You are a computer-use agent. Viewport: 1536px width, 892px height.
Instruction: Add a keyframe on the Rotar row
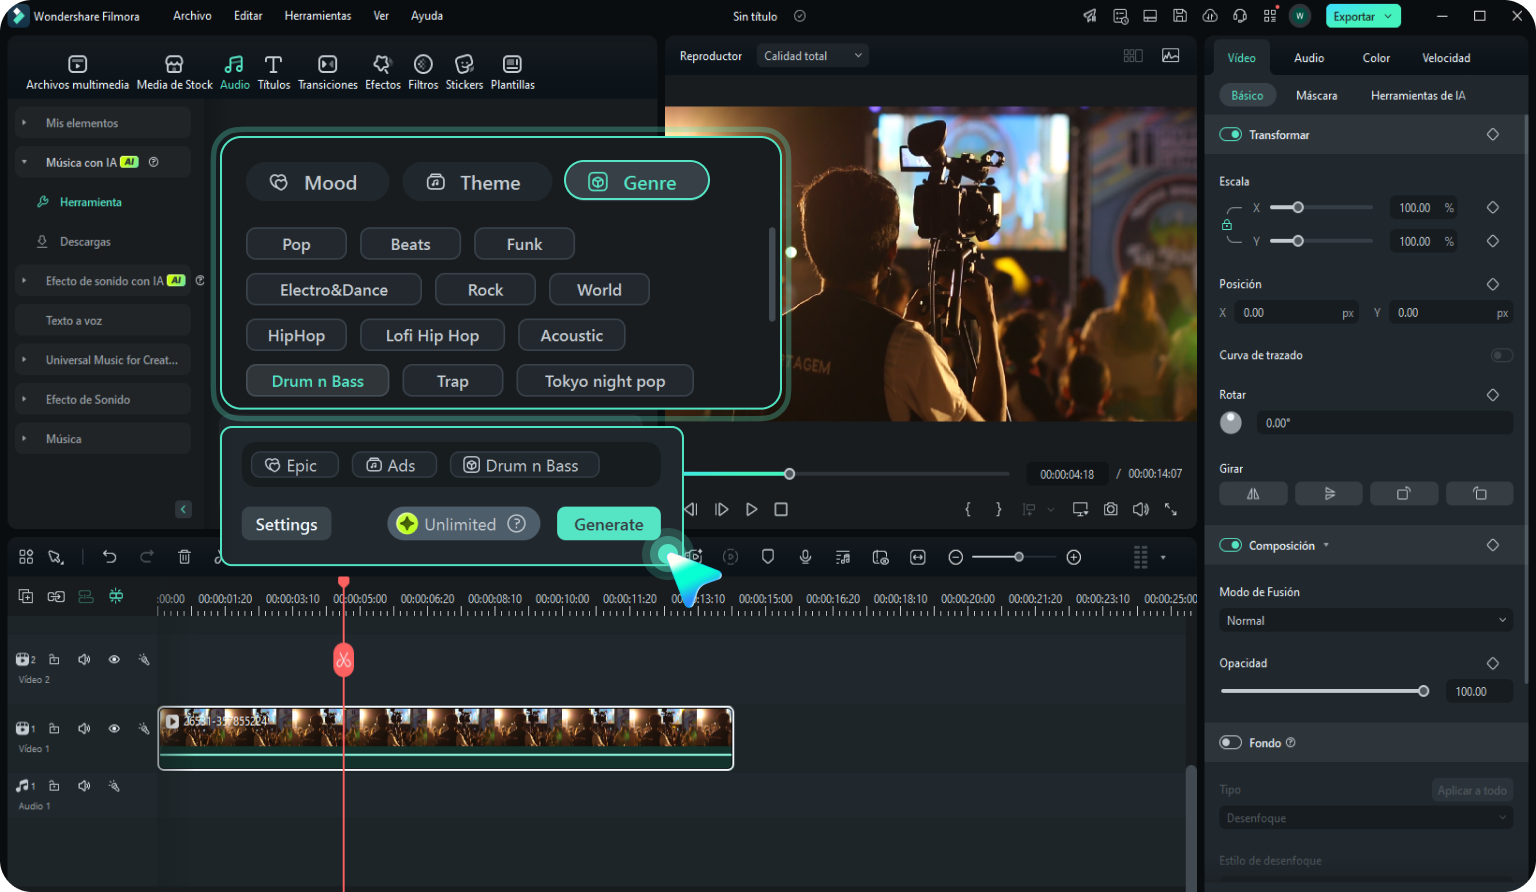(1493, 395)
